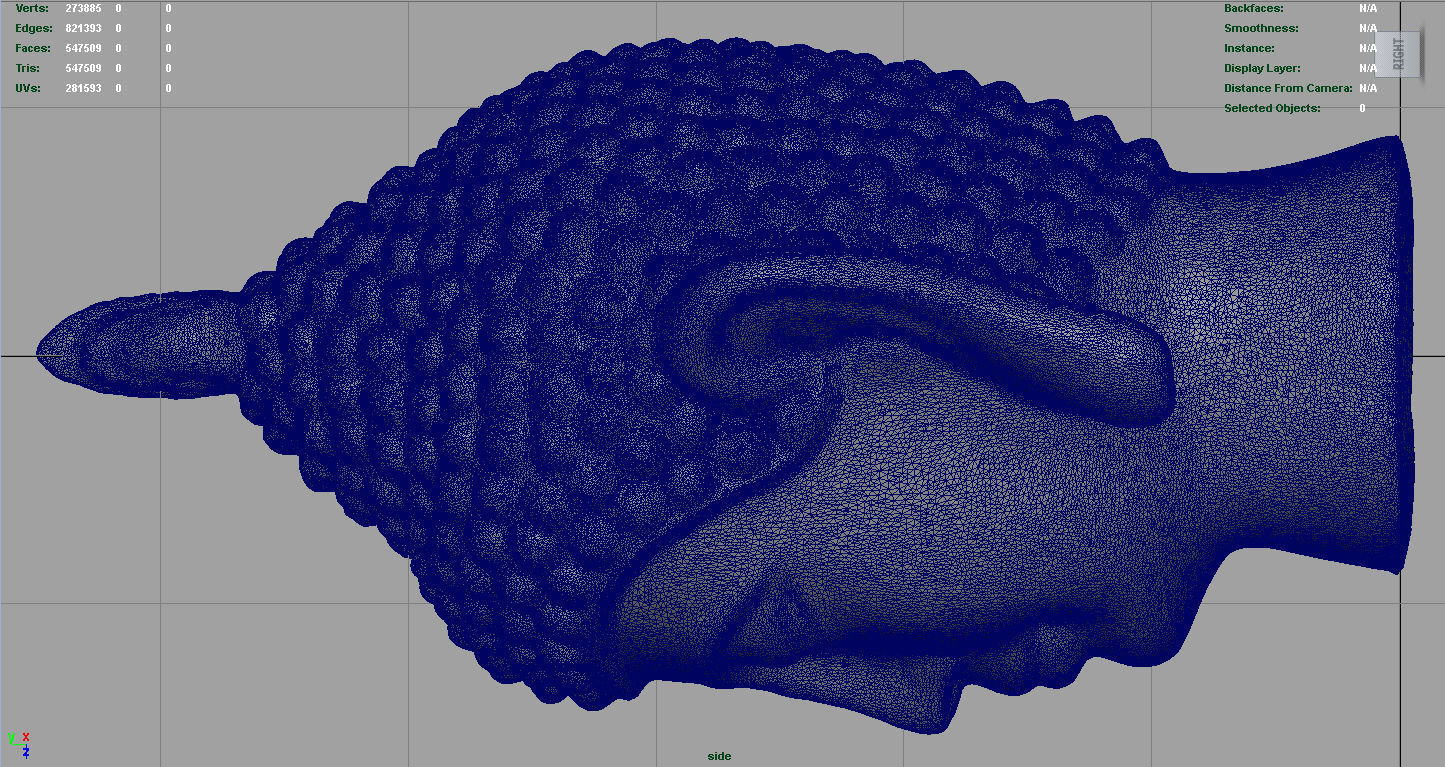The image size is (1445, 767).
Task: Click the N/A value beside Backfaces
Action: coord(1368,8)
